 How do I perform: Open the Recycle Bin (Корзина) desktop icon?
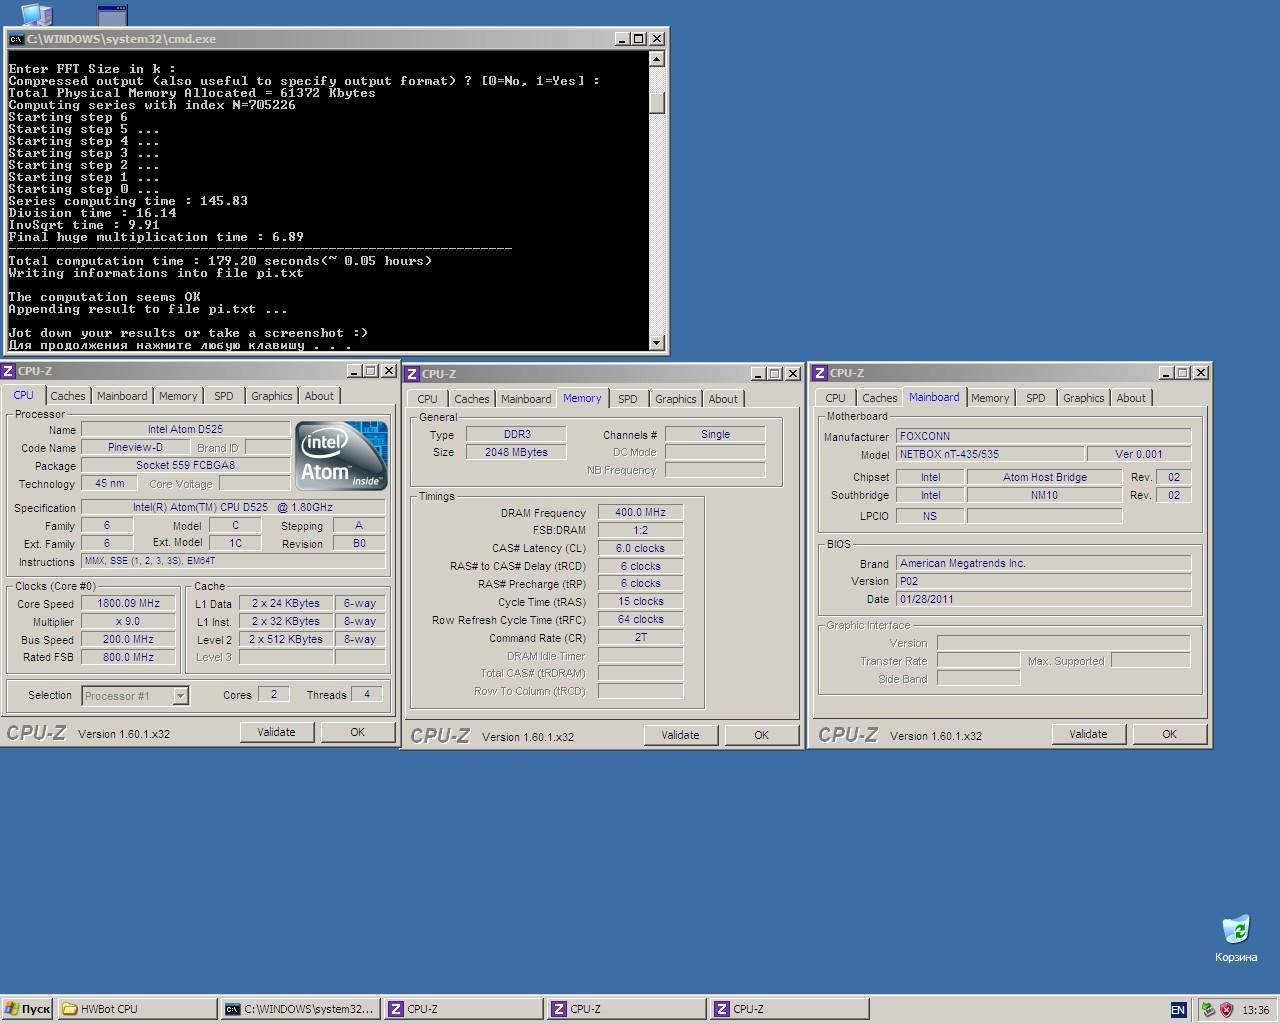(x=1236, y=938)
